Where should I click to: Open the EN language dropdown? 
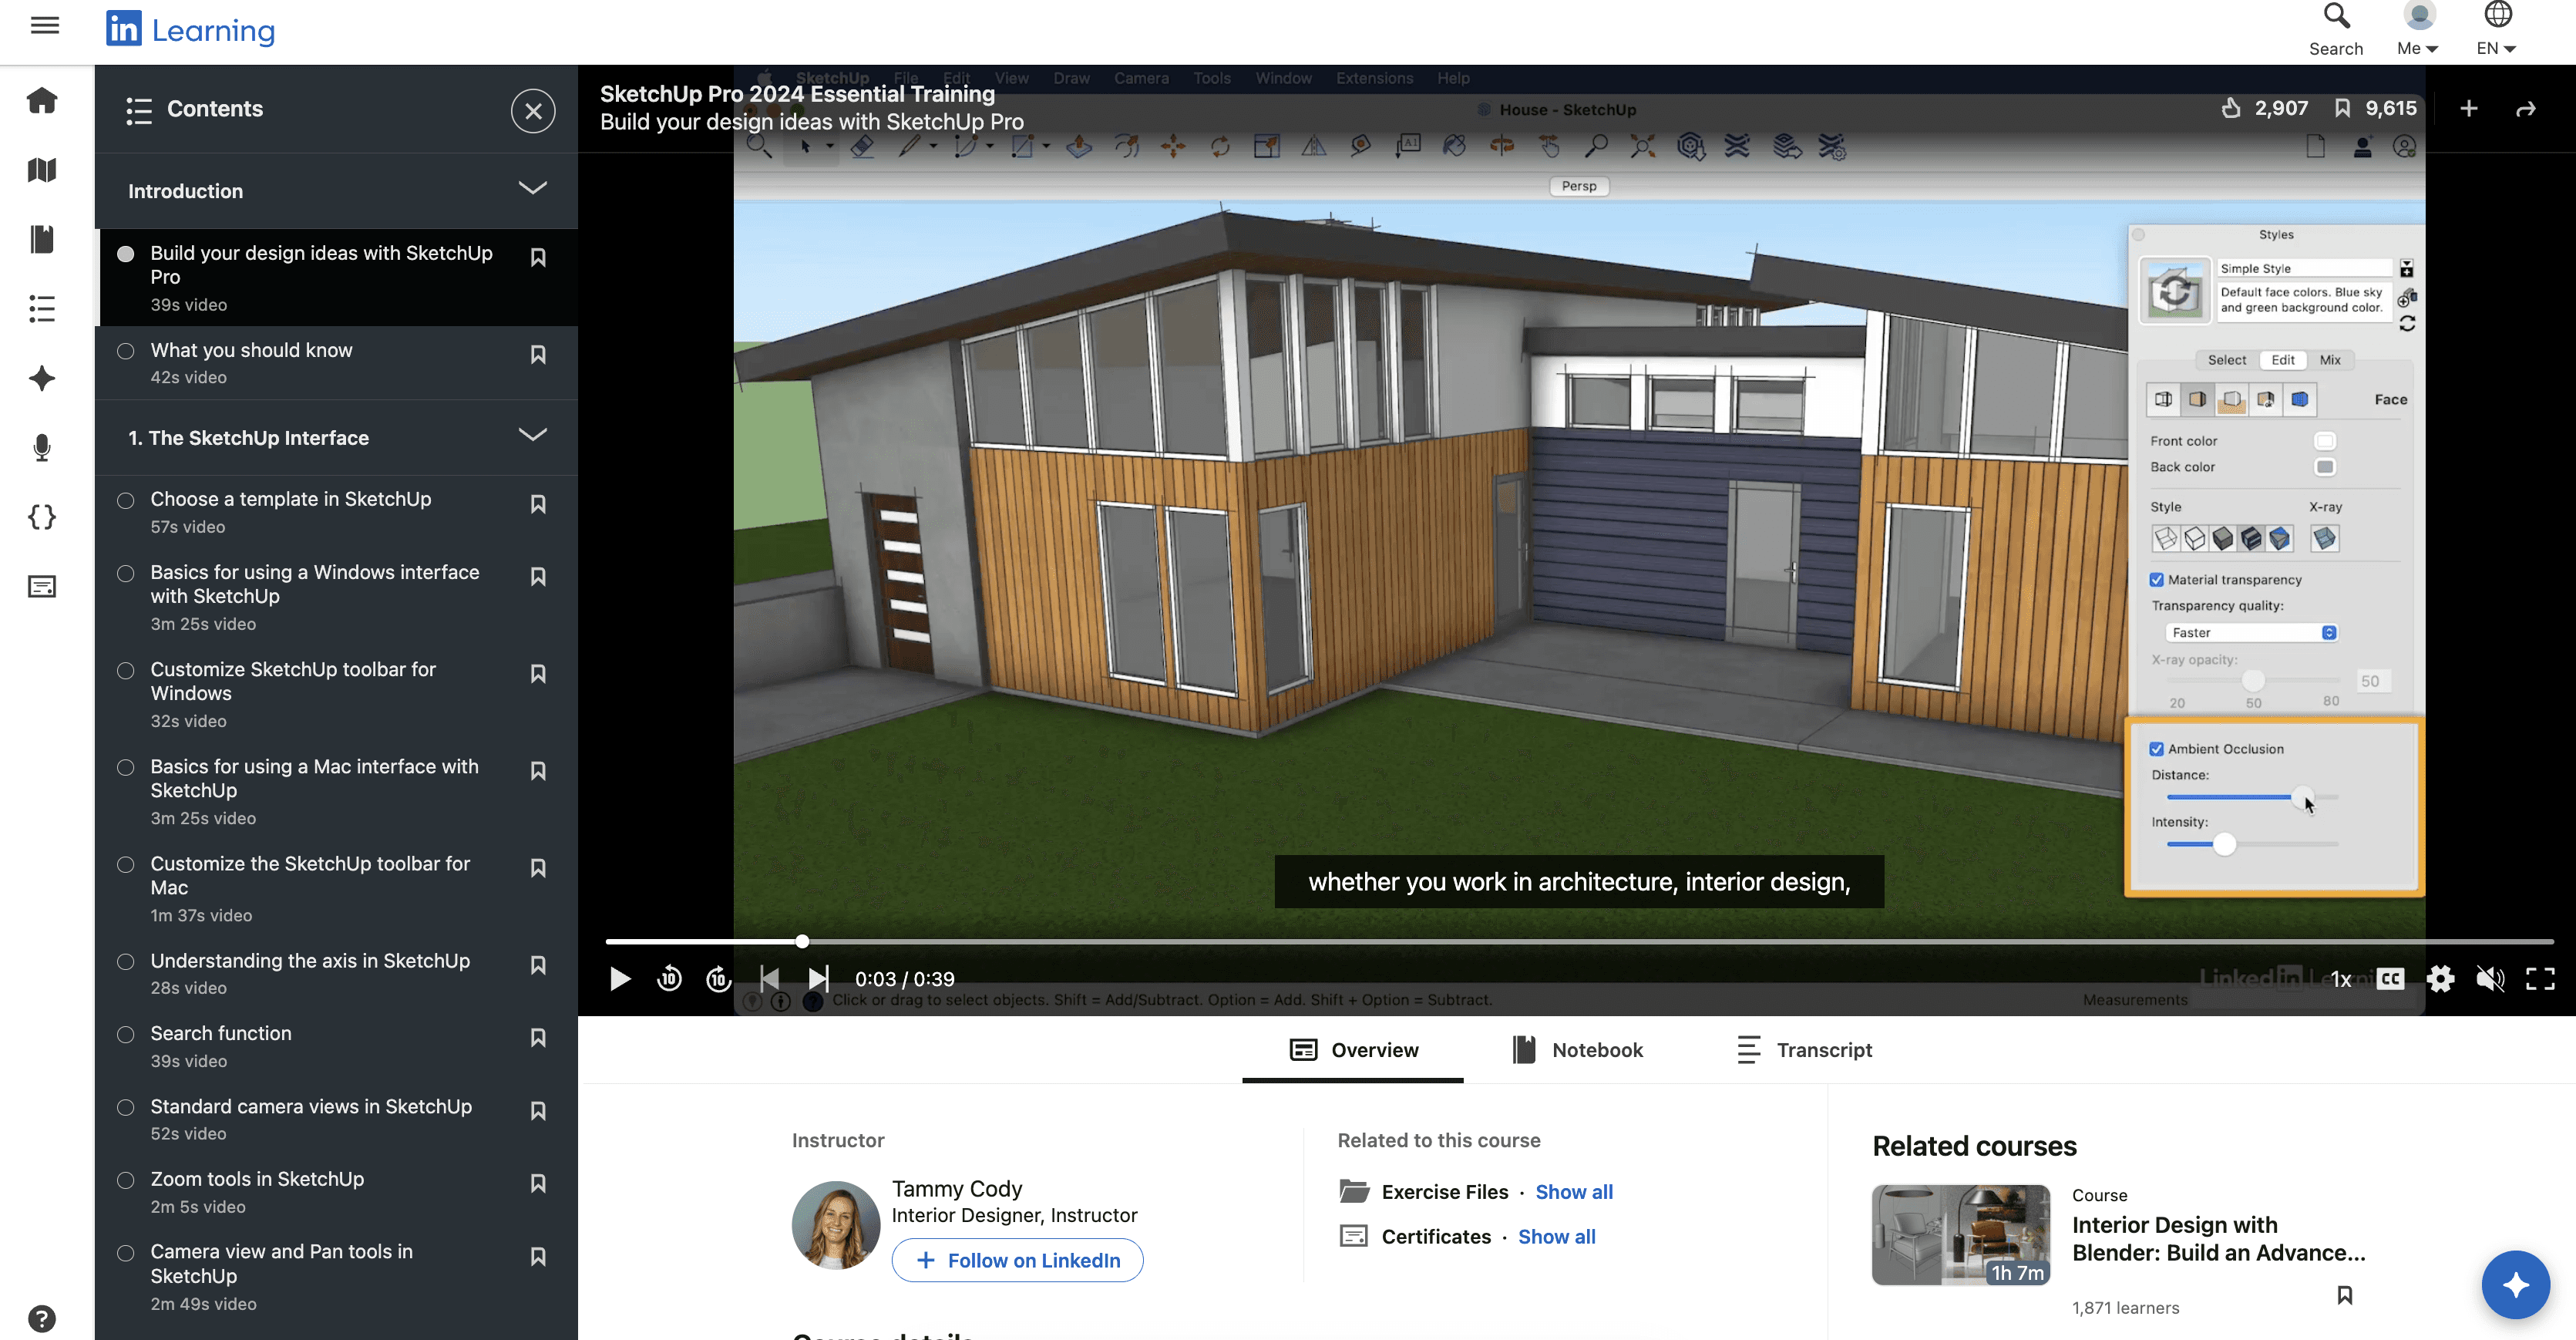click(x=2497, y=30)
